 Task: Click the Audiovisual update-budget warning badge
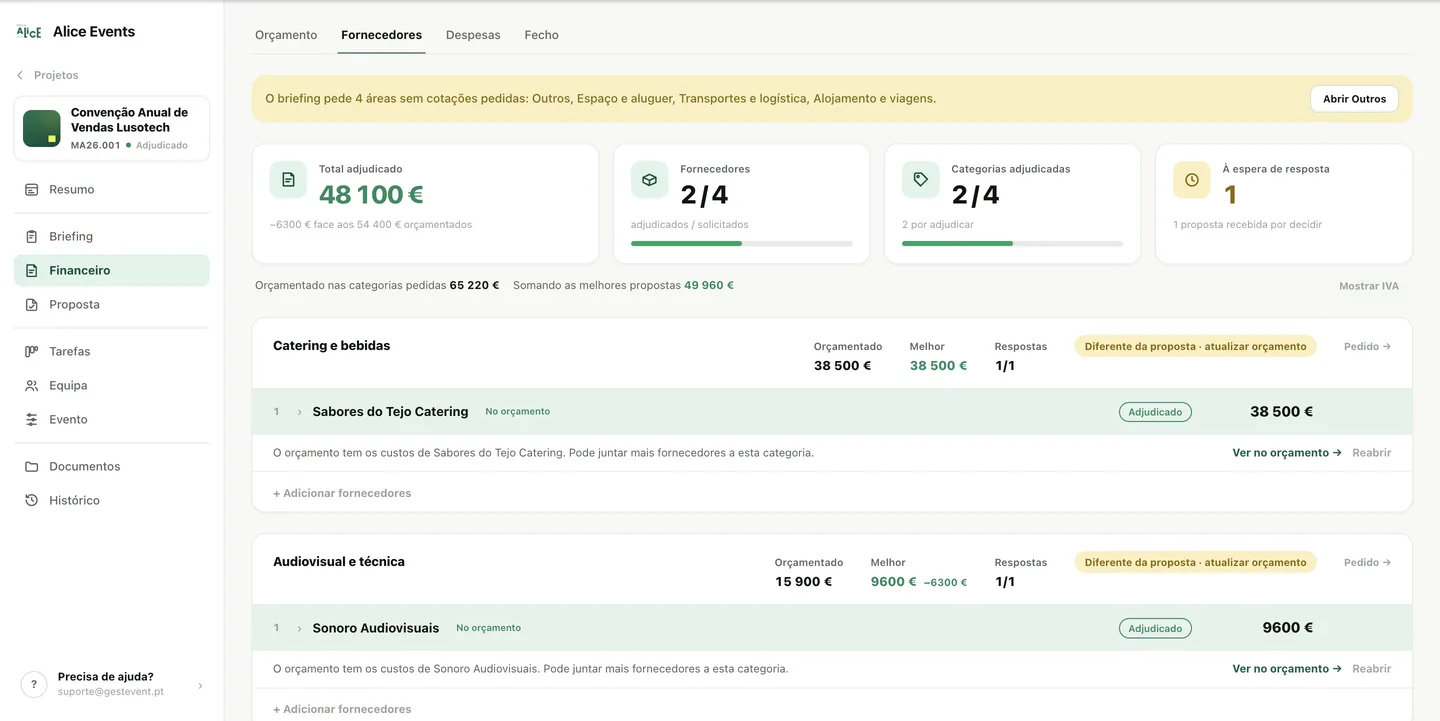(x=1195, y=562)
